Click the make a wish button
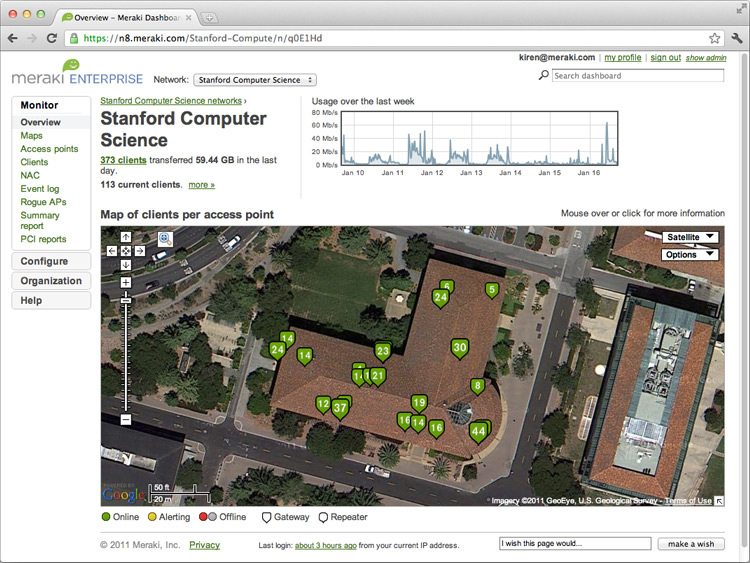Image resolution: width=750 pixels, height=563 pixels. pos(691,544)
